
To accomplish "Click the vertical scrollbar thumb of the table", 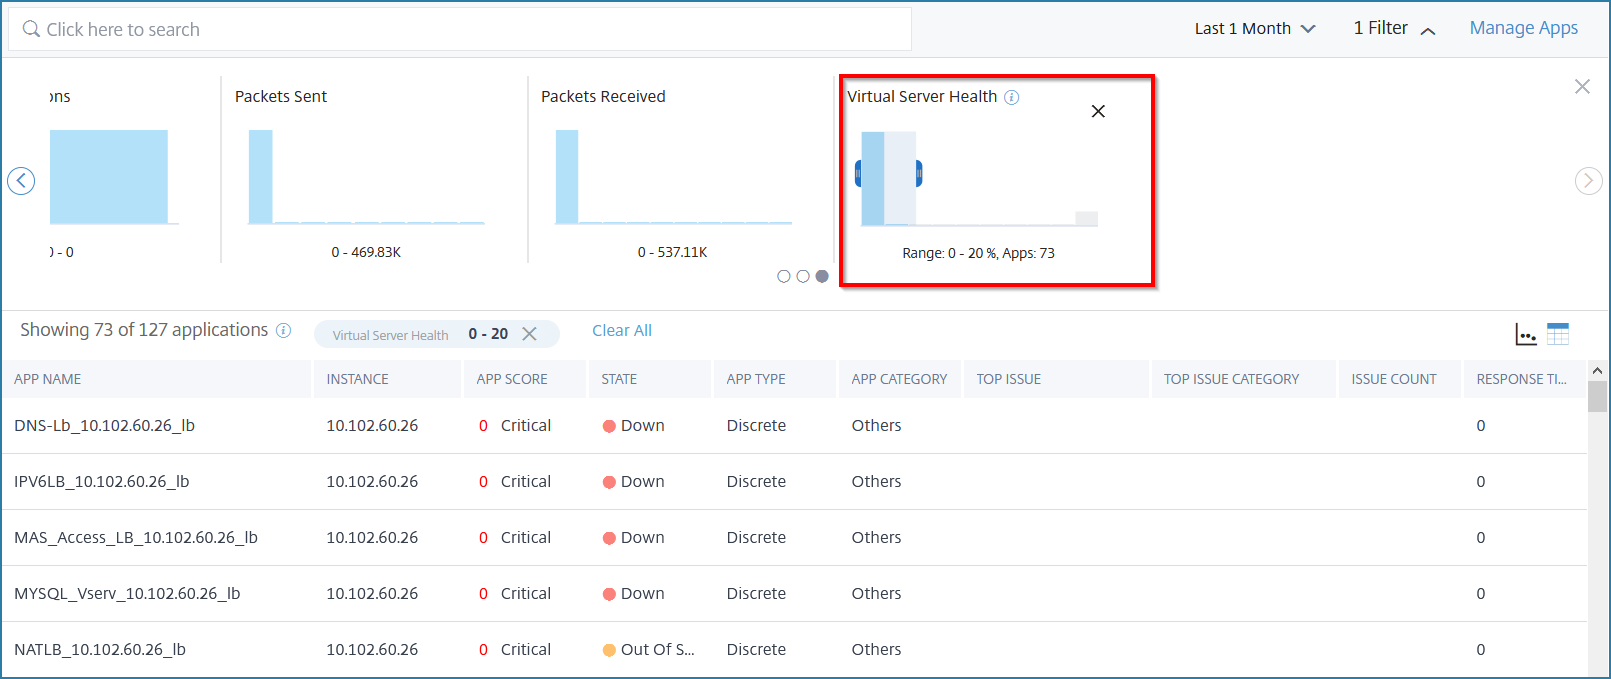I will [1597, 397].
